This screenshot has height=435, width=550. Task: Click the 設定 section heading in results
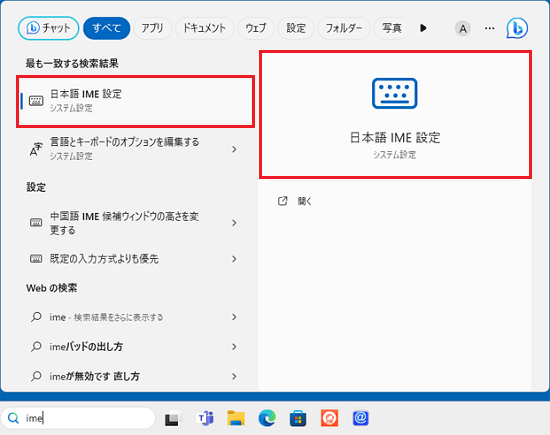tap(36, 187)
